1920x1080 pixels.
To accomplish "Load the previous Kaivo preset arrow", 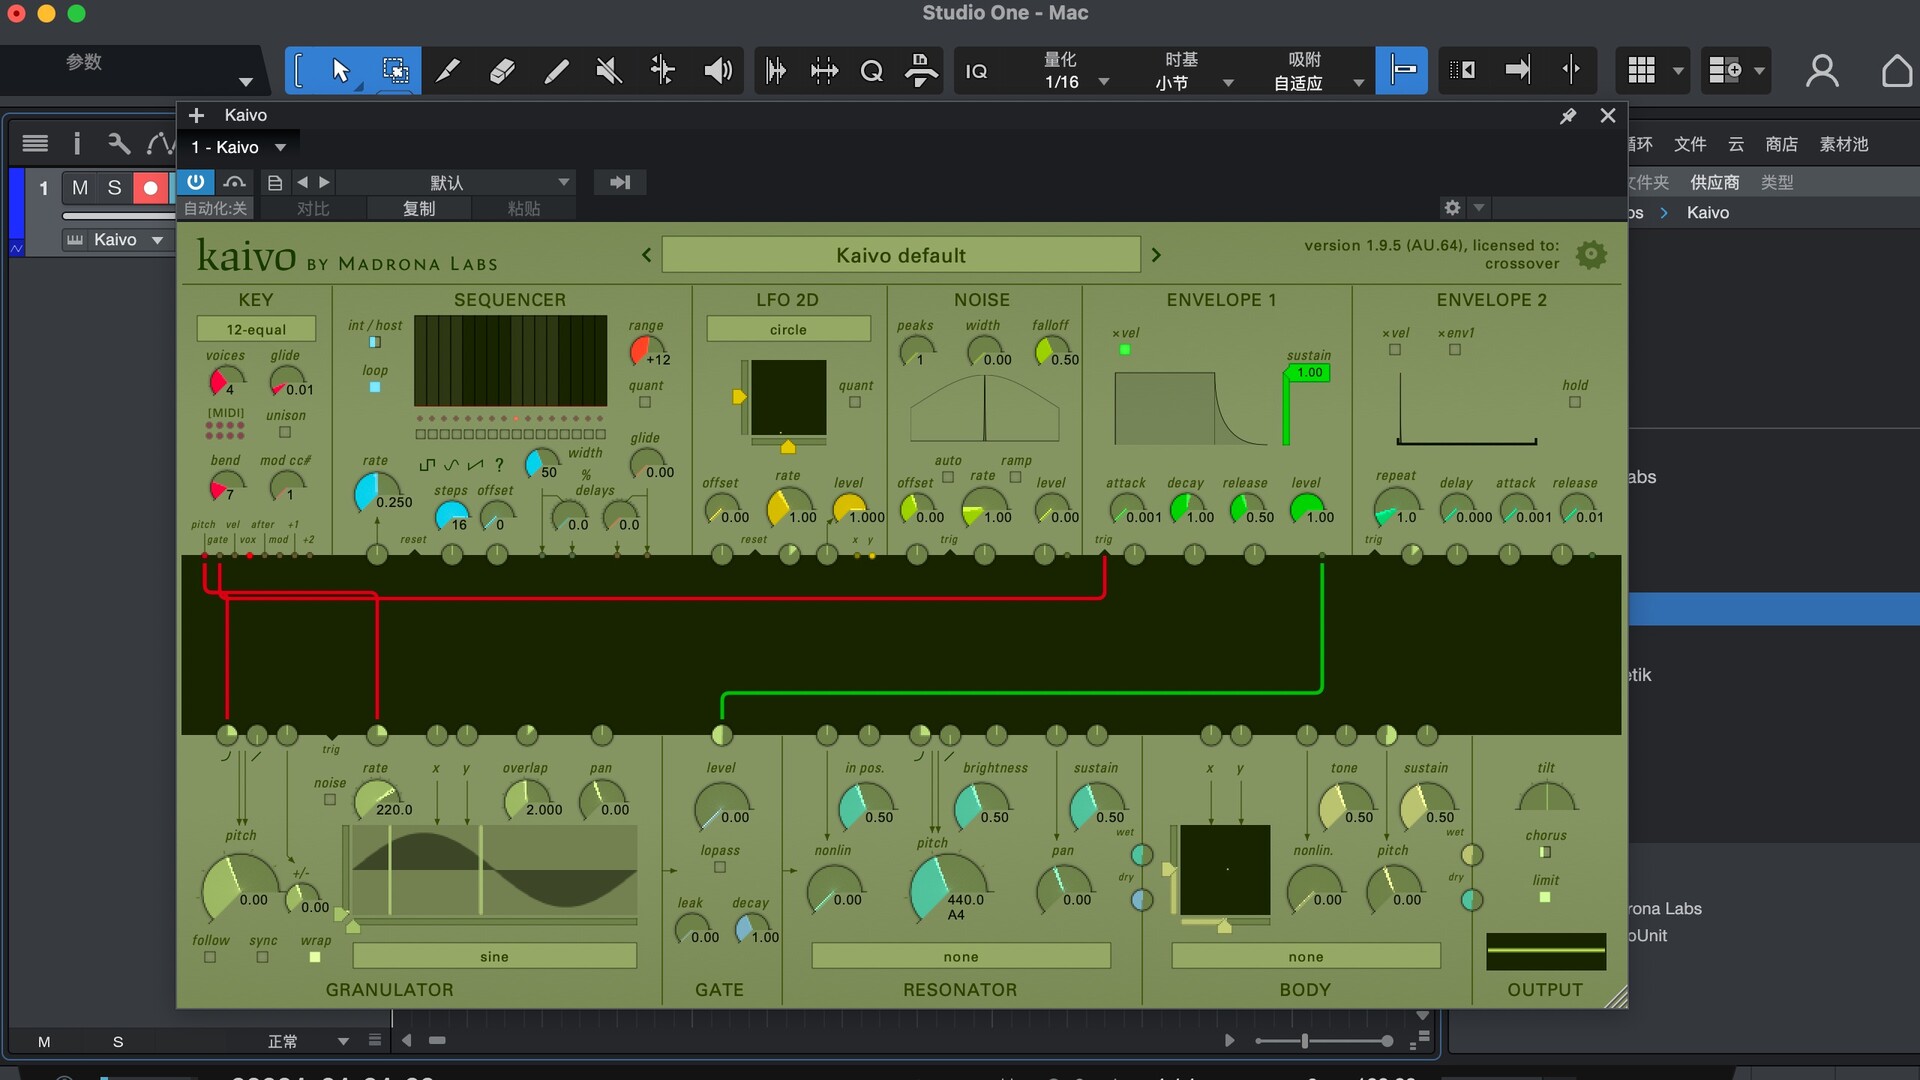I will pyautogui.click(x=646, y=255).
